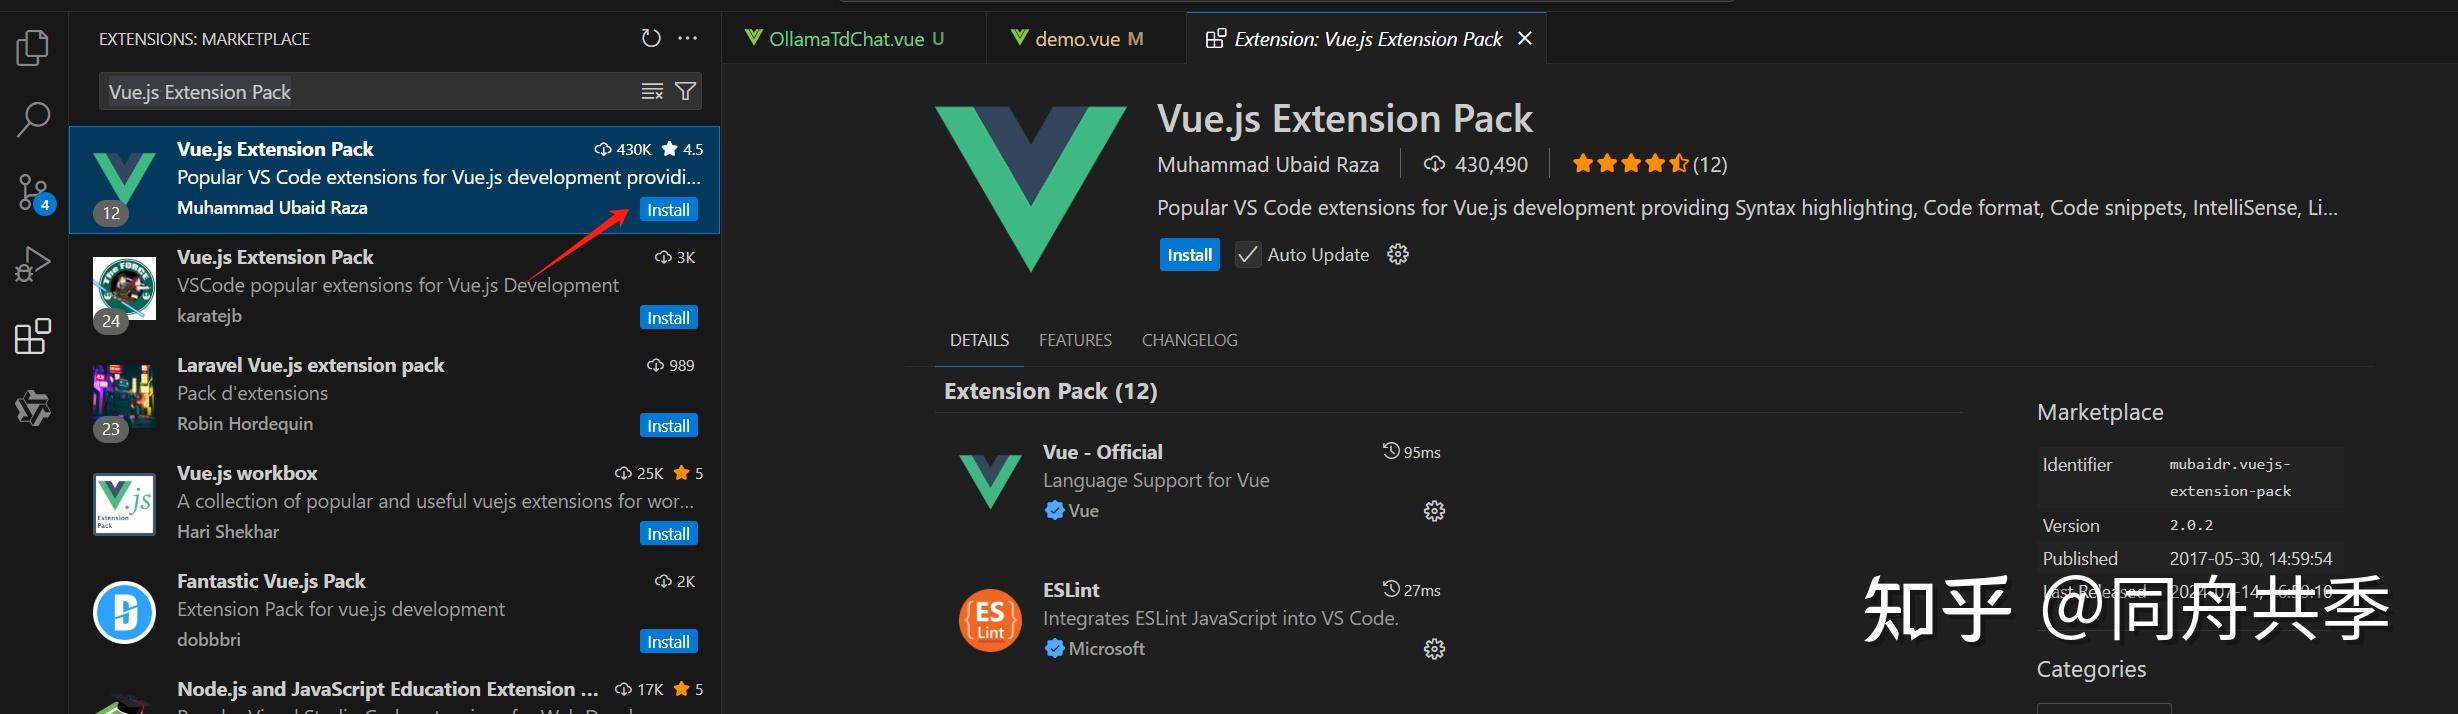
Task: Toggle the Auto Update checkbox
Action: (1247, 254)
